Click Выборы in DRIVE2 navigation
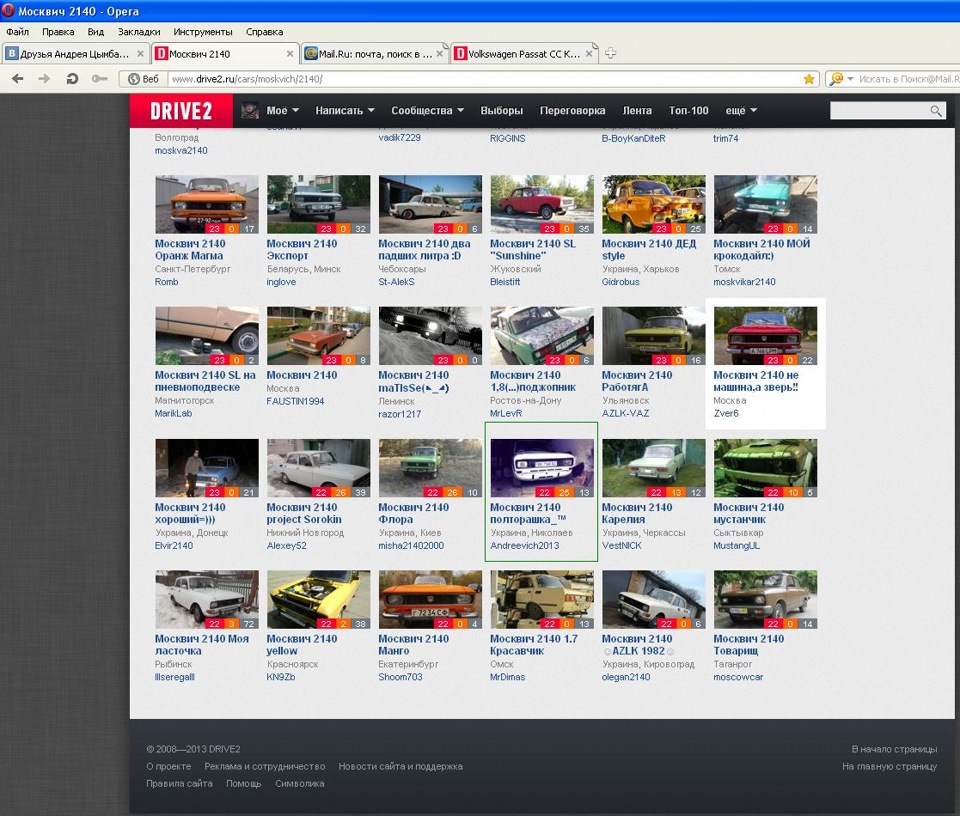Screen dimensions: 960x816 tap(501, 111)
